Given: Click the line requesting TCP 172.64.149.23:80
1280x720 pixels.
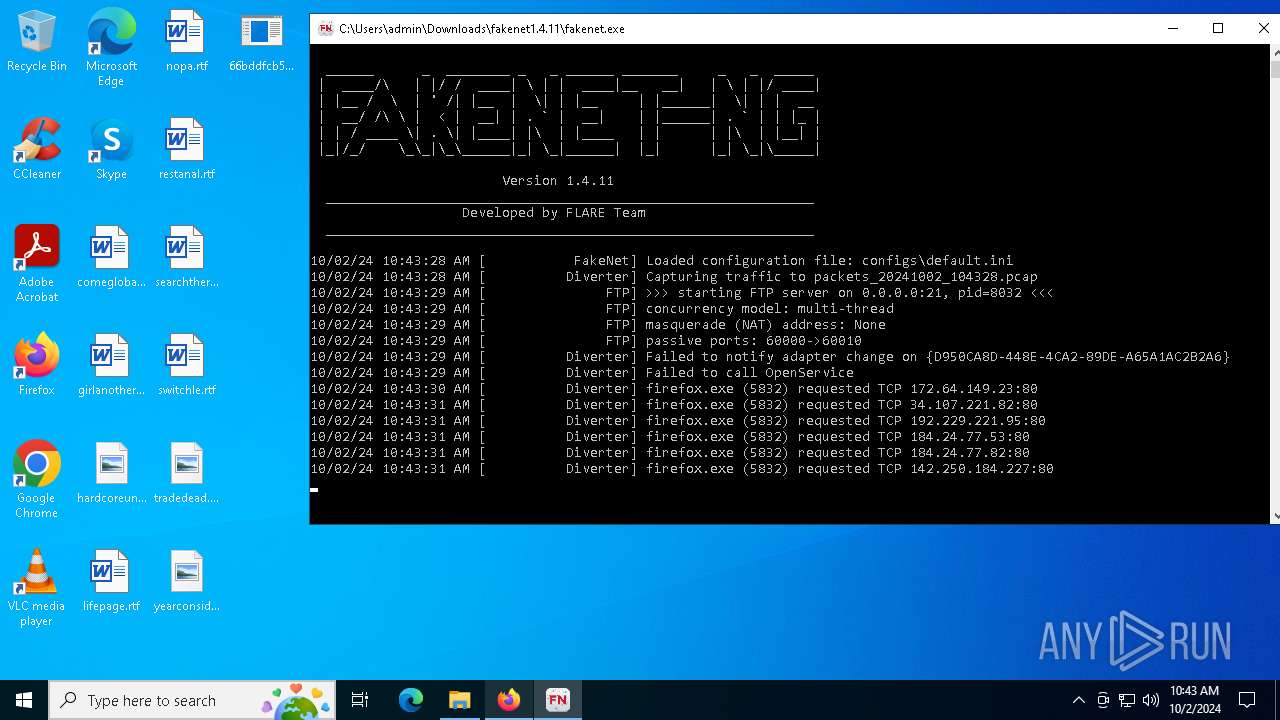Looking at the screenshot, I should click(674, 389).
